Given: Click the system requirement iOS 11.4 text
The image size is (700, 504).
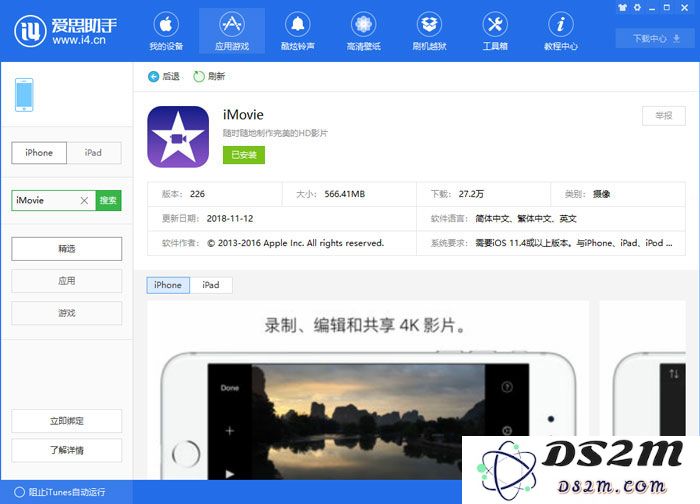Looking at the screenshot, I should point(574,243).
